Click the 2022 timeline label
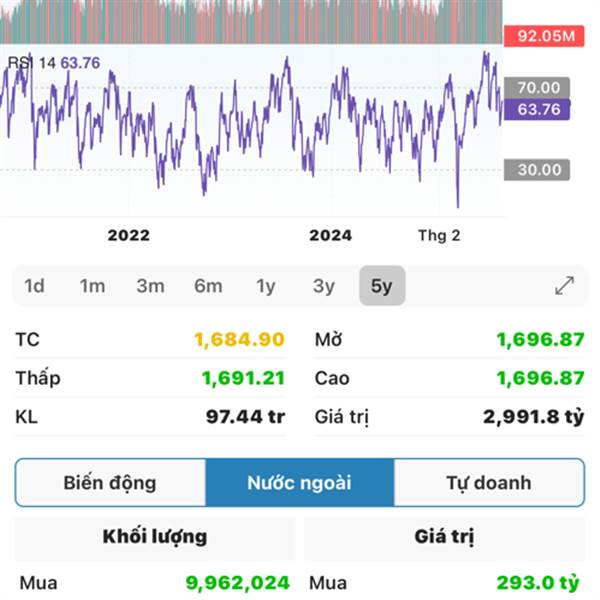 pyautogui.click(x=128, y=235)
